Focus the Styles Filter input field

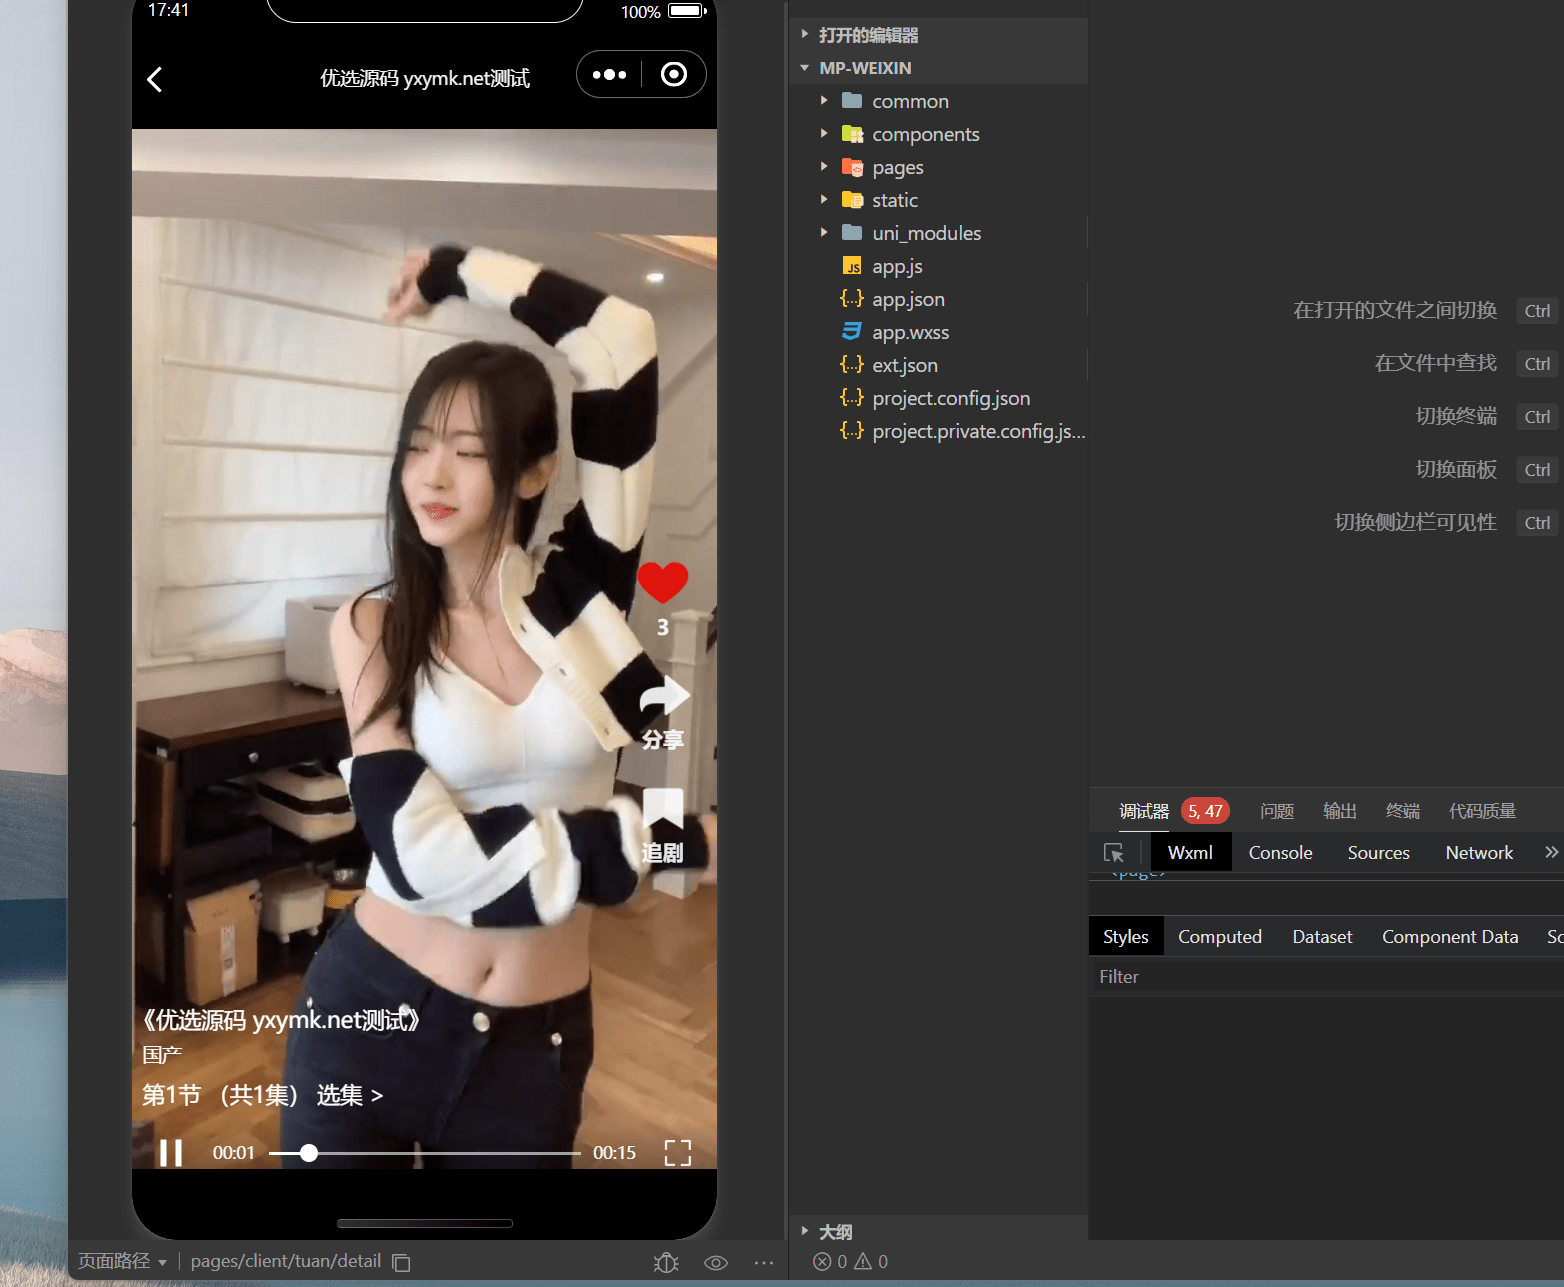point(1326,977)
